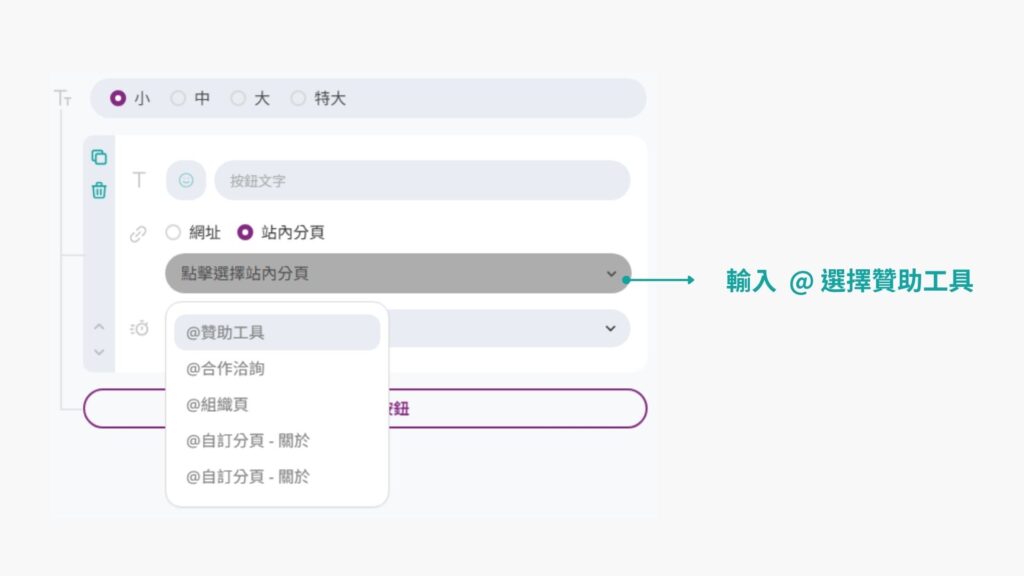Click the timer stopwatch icon
The height and width of the screenshot is (576, 1024).
point(140,328)
